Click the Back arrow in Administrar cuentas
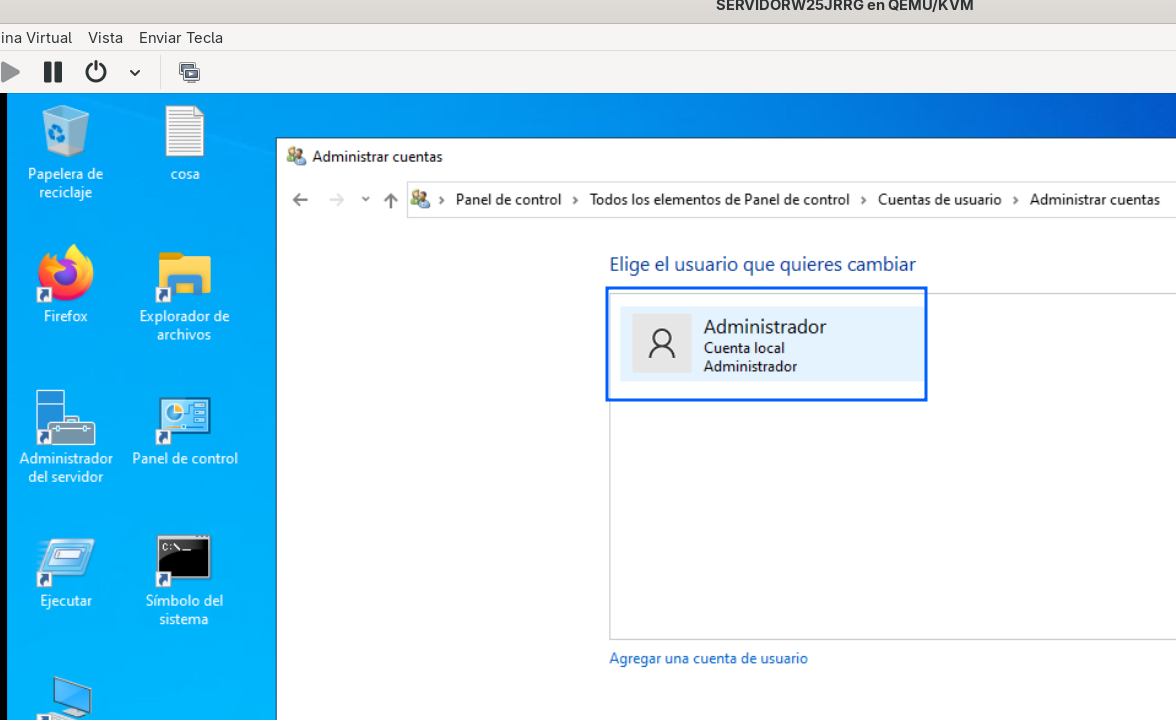1176x720 pixels. 300,200
